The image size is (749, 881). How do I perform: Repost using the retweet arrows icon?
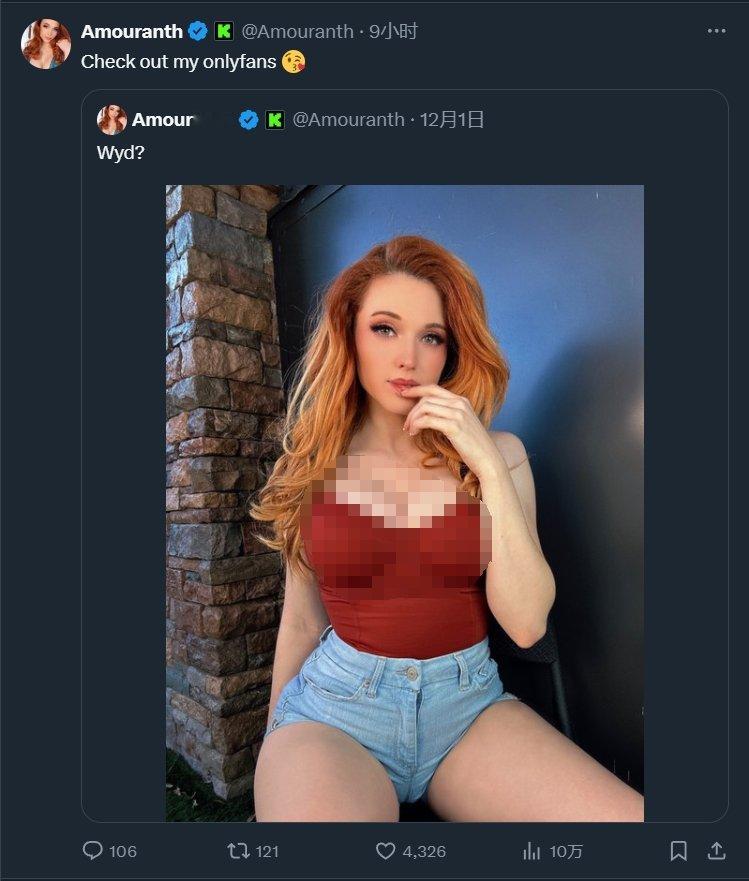click(238, 851)
